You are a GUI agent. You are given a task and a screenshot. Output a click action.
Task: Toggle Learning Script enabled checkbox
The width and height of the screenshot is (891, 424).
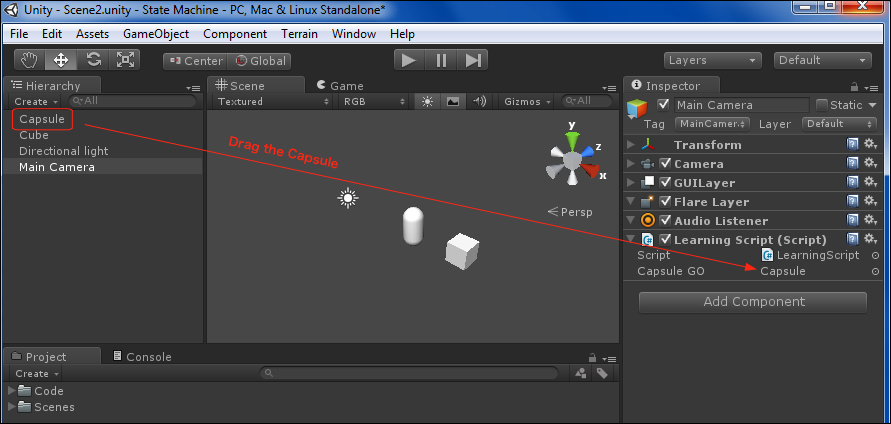tap(665, 240)
